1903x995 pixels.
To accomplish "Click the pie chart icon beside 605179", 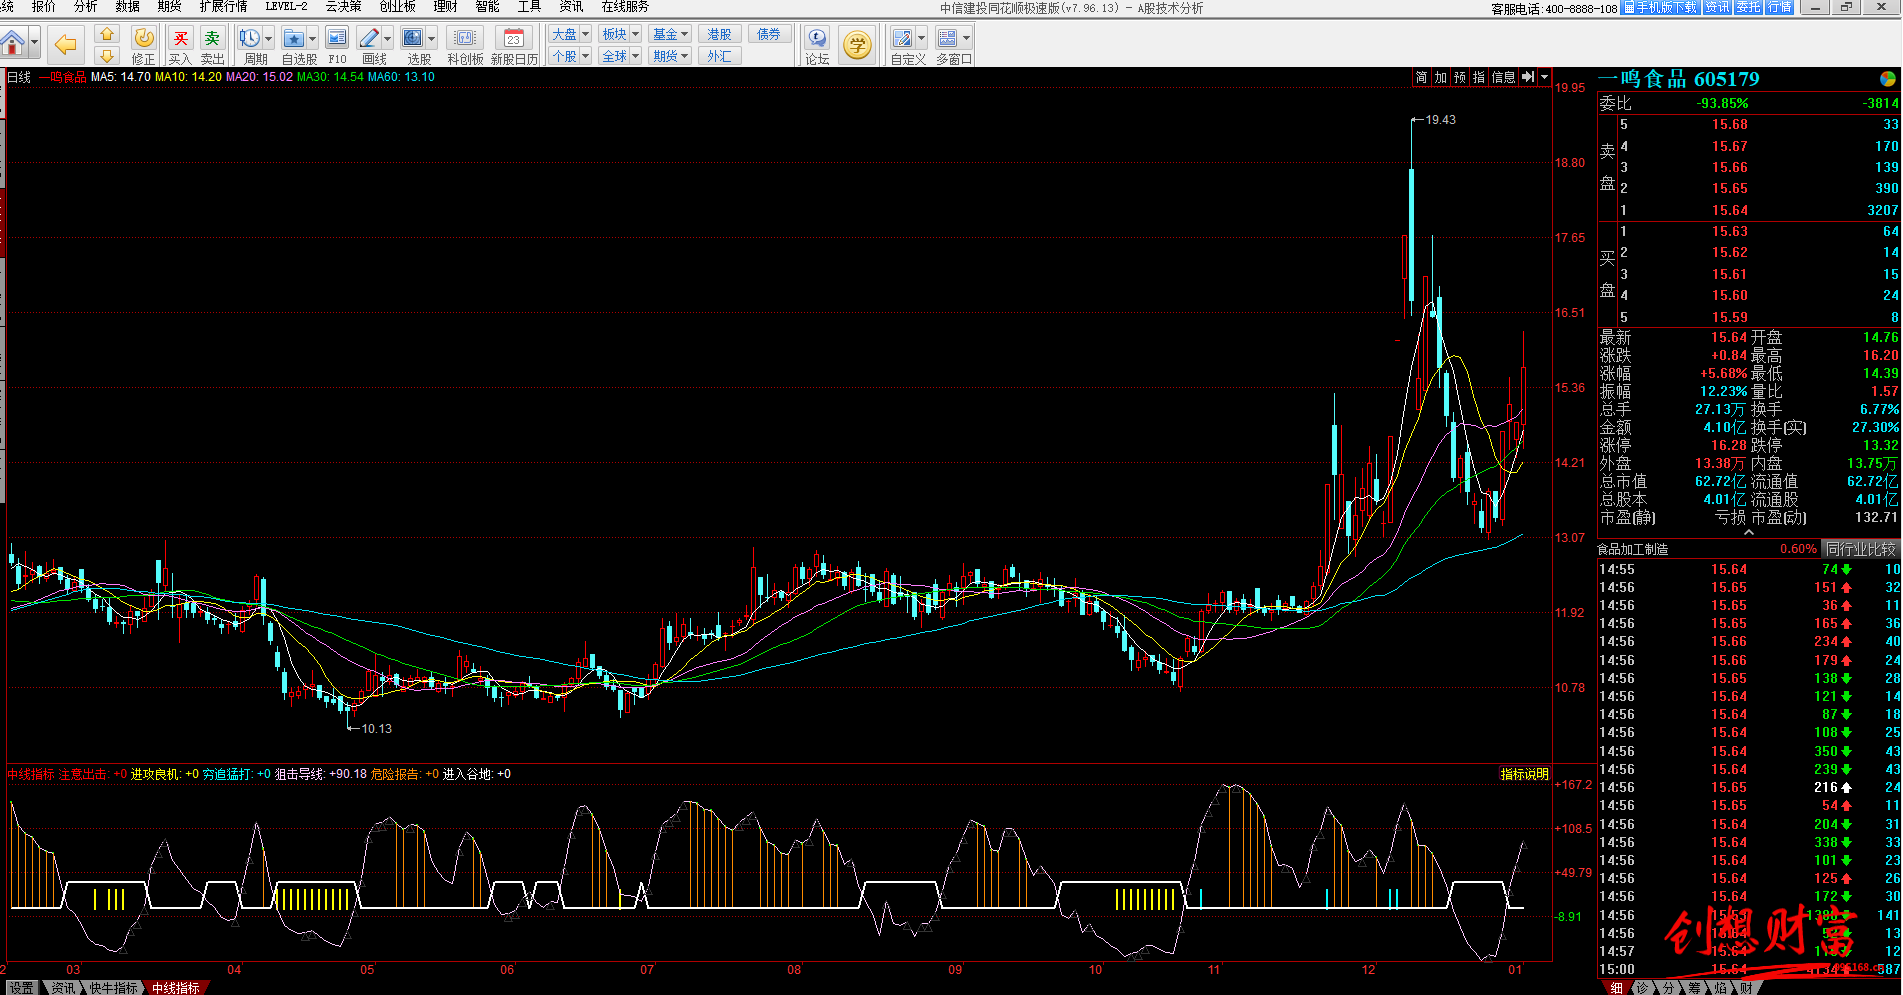I will [1888, 79].
